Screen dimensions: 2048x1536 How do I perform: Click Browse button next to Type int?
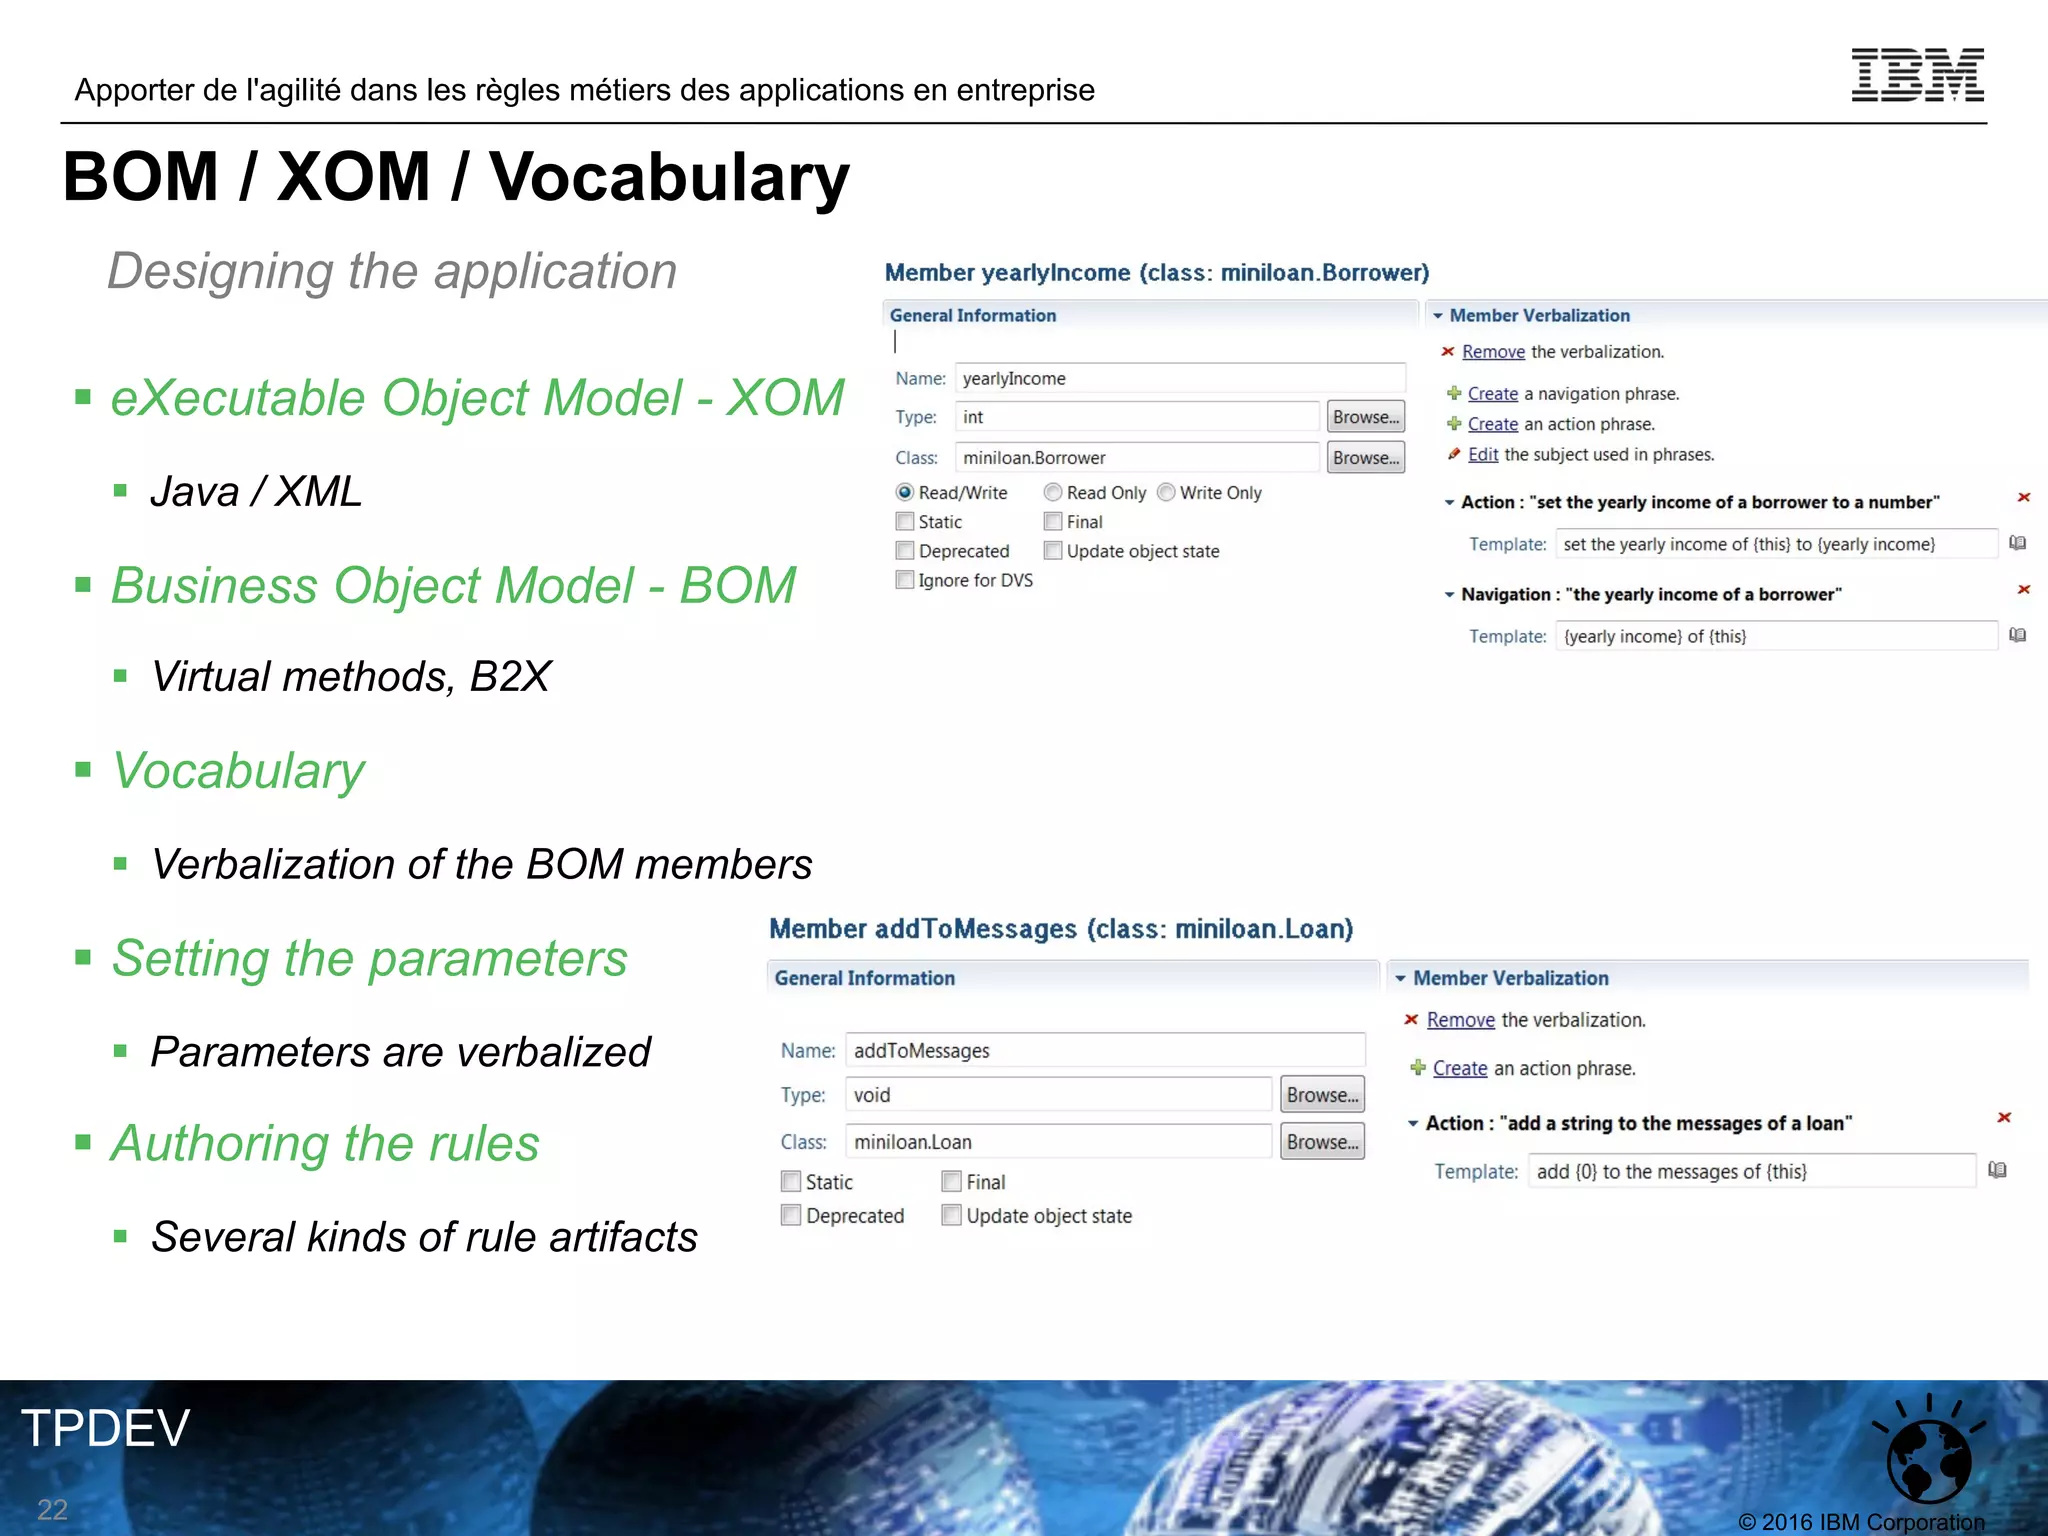click(x=1365, y=417)
